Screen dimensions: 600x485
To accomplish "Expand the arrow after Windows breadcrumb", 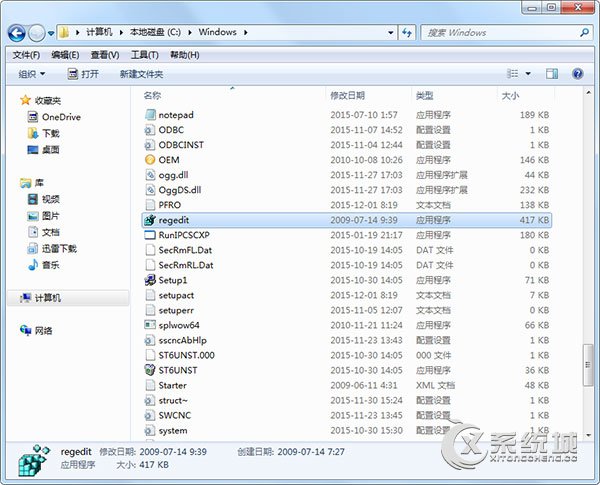I will 246,33.
